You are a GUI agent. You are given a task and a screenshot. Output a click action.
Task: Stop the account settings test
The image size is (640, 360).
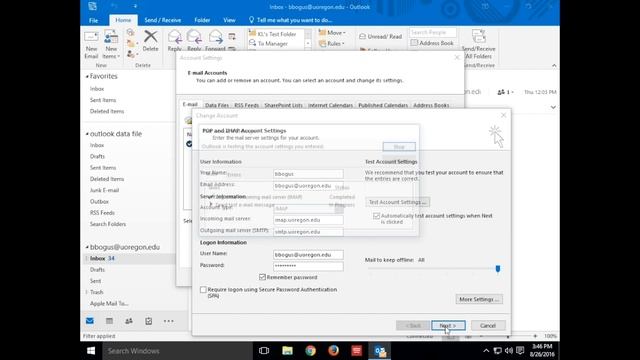[x=399, y=147]
